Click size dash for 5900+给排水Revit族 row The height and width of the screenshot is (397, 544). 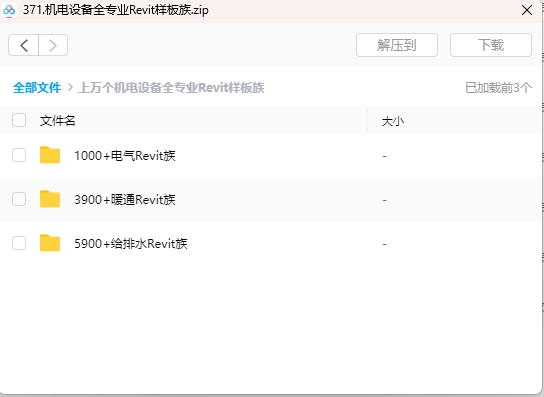pyautogui.click(x=384, y=244)
